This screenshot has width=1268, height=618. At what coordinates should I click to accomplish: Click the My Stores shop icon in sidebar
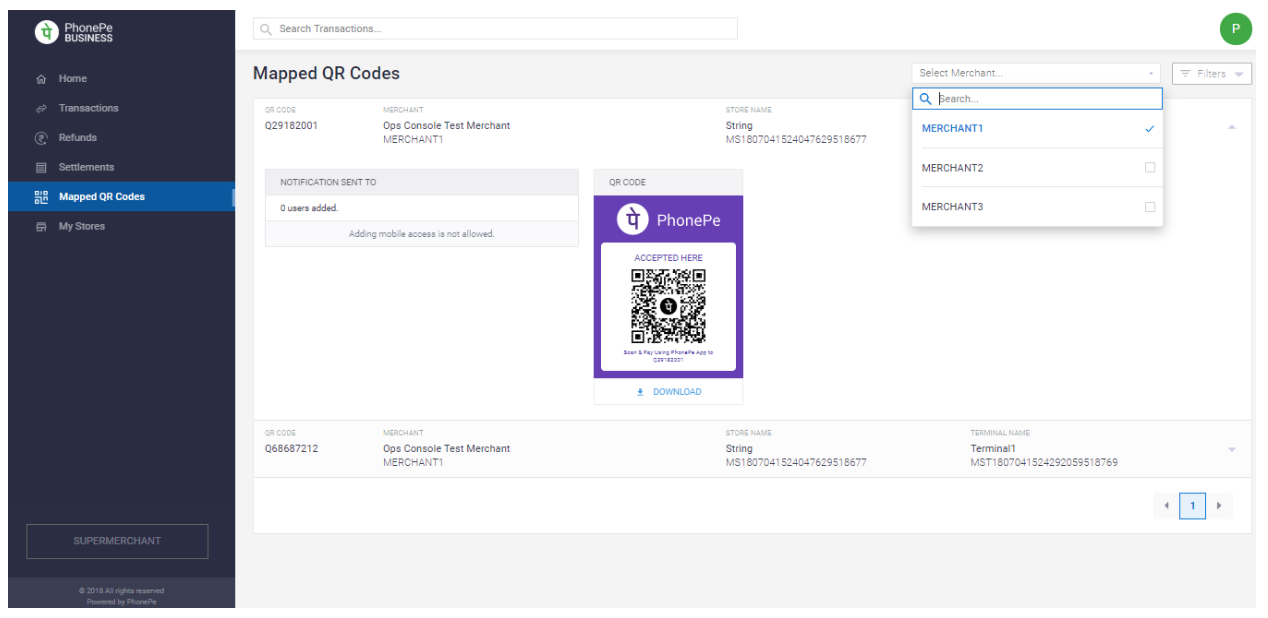[x=41, y=227]
